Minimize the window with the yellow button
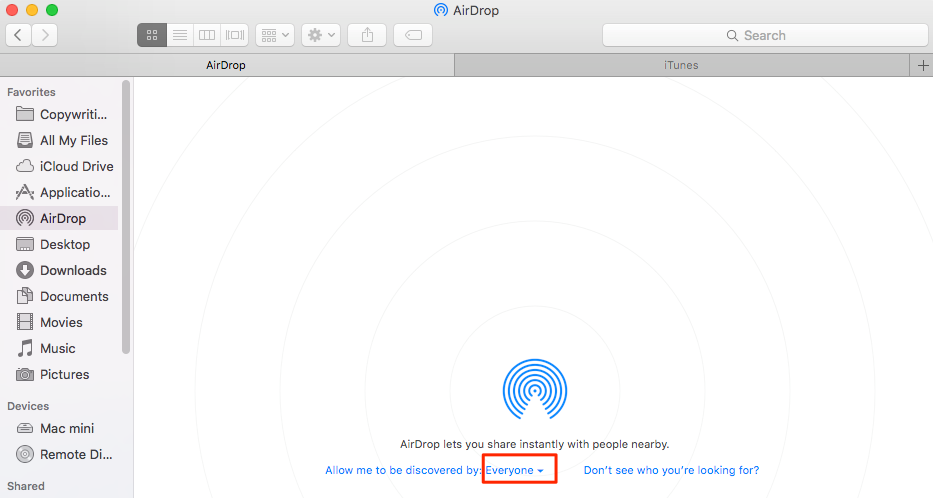Viewport: 933px width, 498px height. coord(32,10)
